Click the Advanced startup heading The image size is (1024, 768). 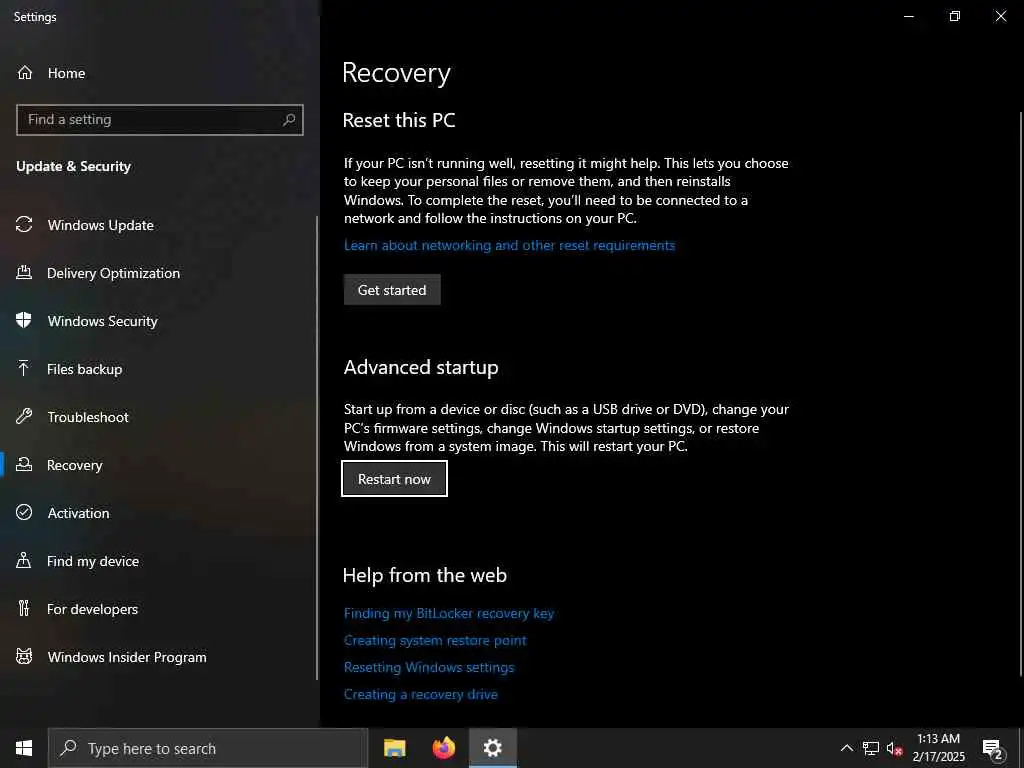tap(421, 368)
